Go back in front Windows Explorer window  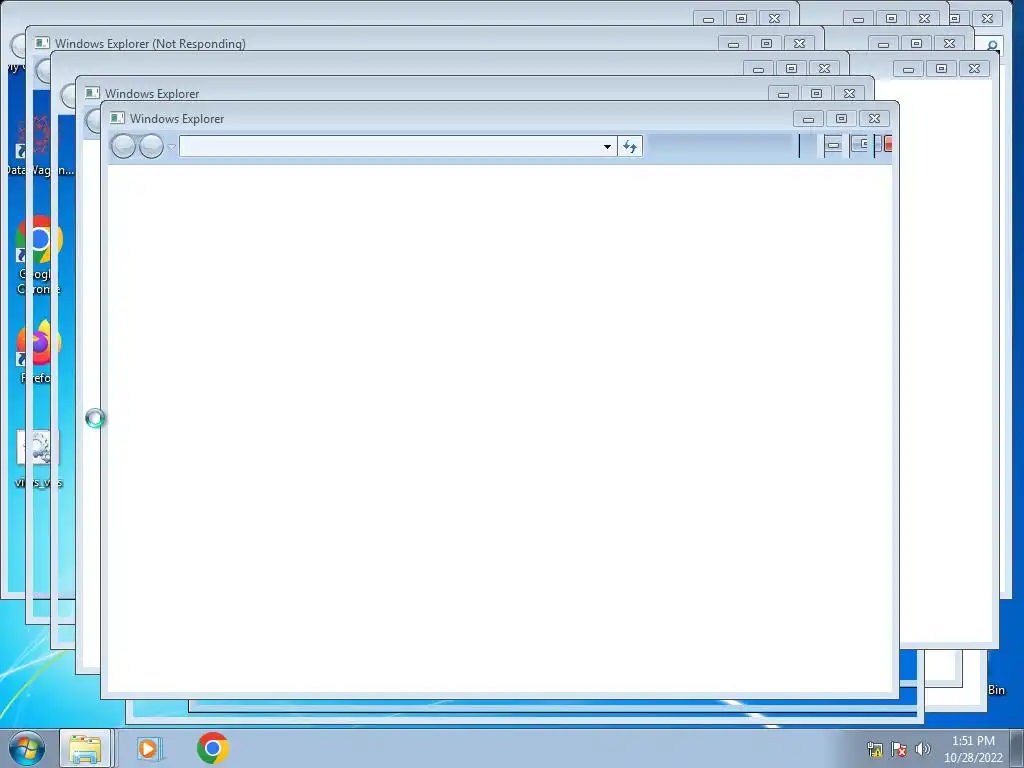123,146
